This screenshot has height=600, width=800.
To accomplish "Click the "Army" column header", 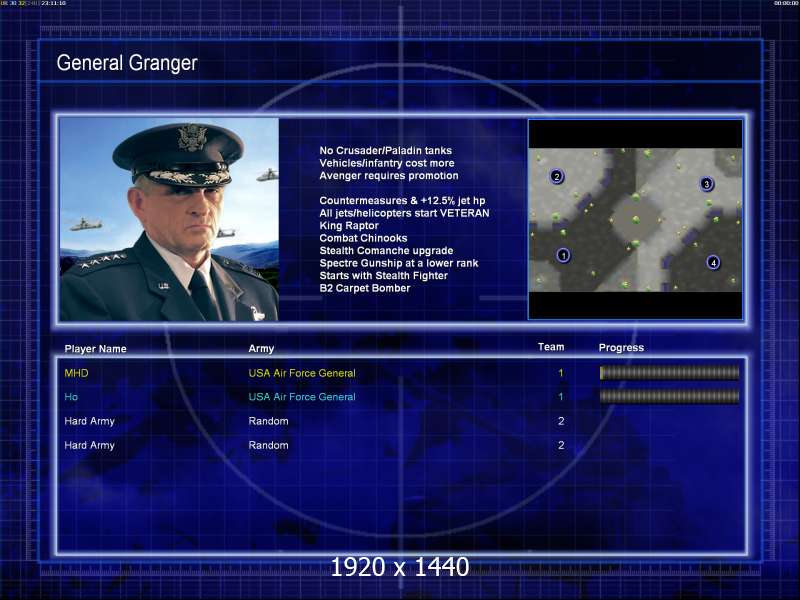I will (x=261, y=348).
